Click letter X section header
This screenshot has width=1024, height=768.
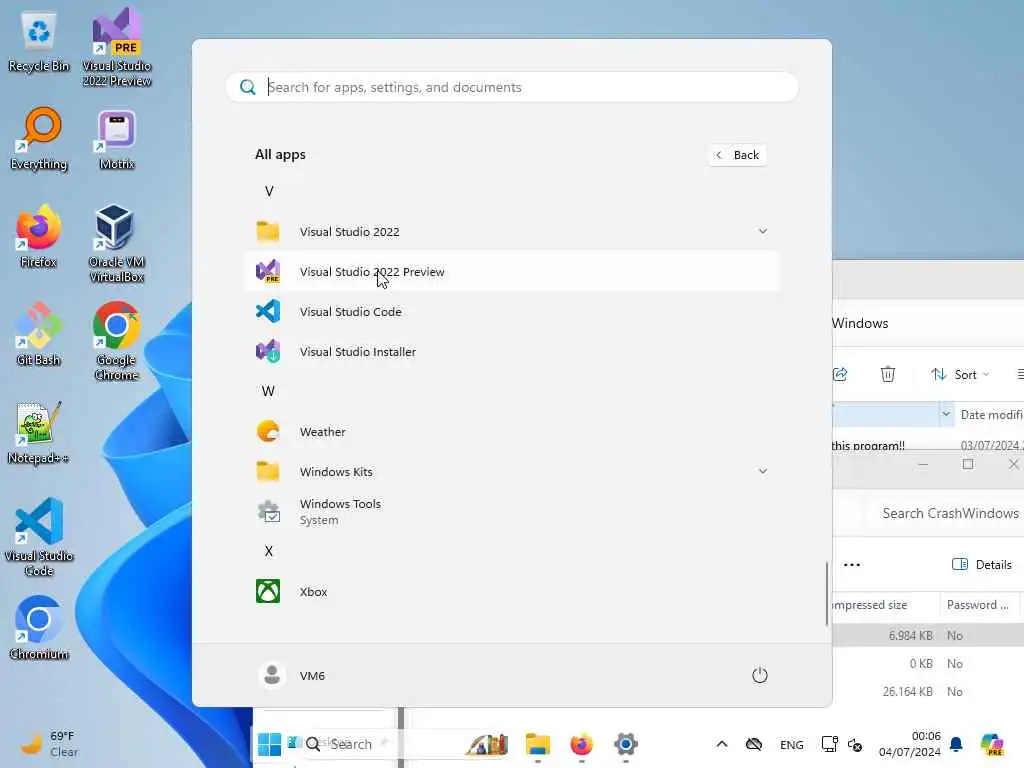[x=268, y=551]
